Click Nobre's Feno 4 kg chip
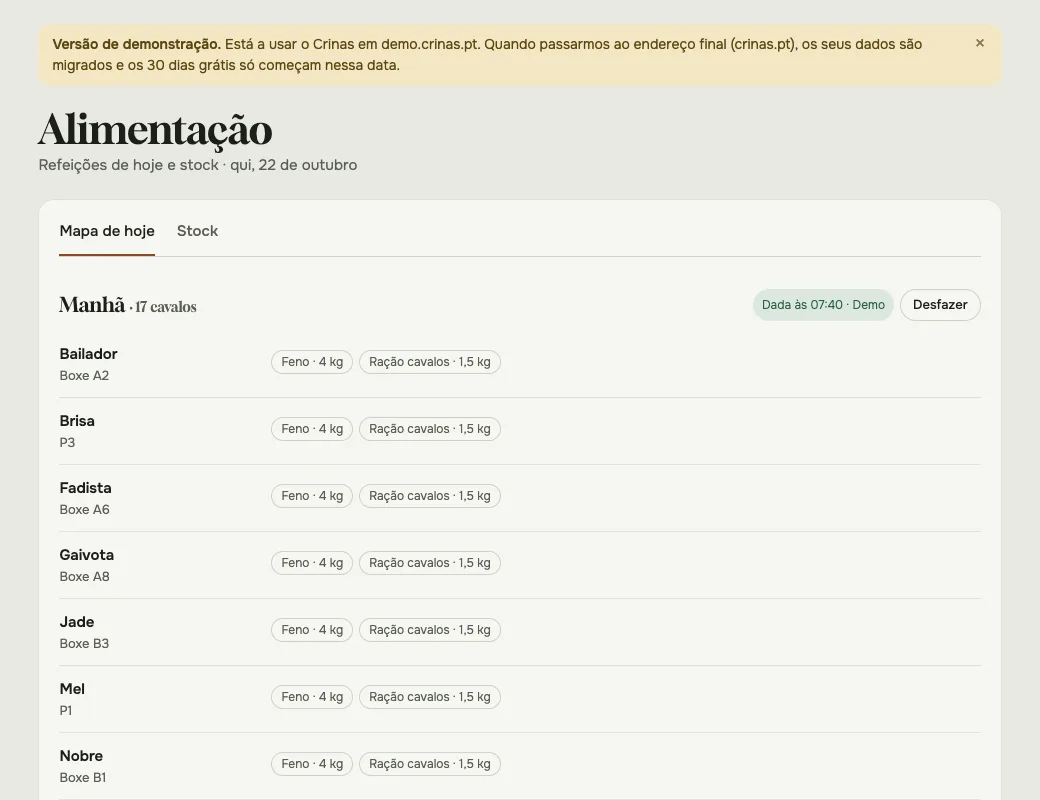The image size is (1040, 800). [312, 764]
